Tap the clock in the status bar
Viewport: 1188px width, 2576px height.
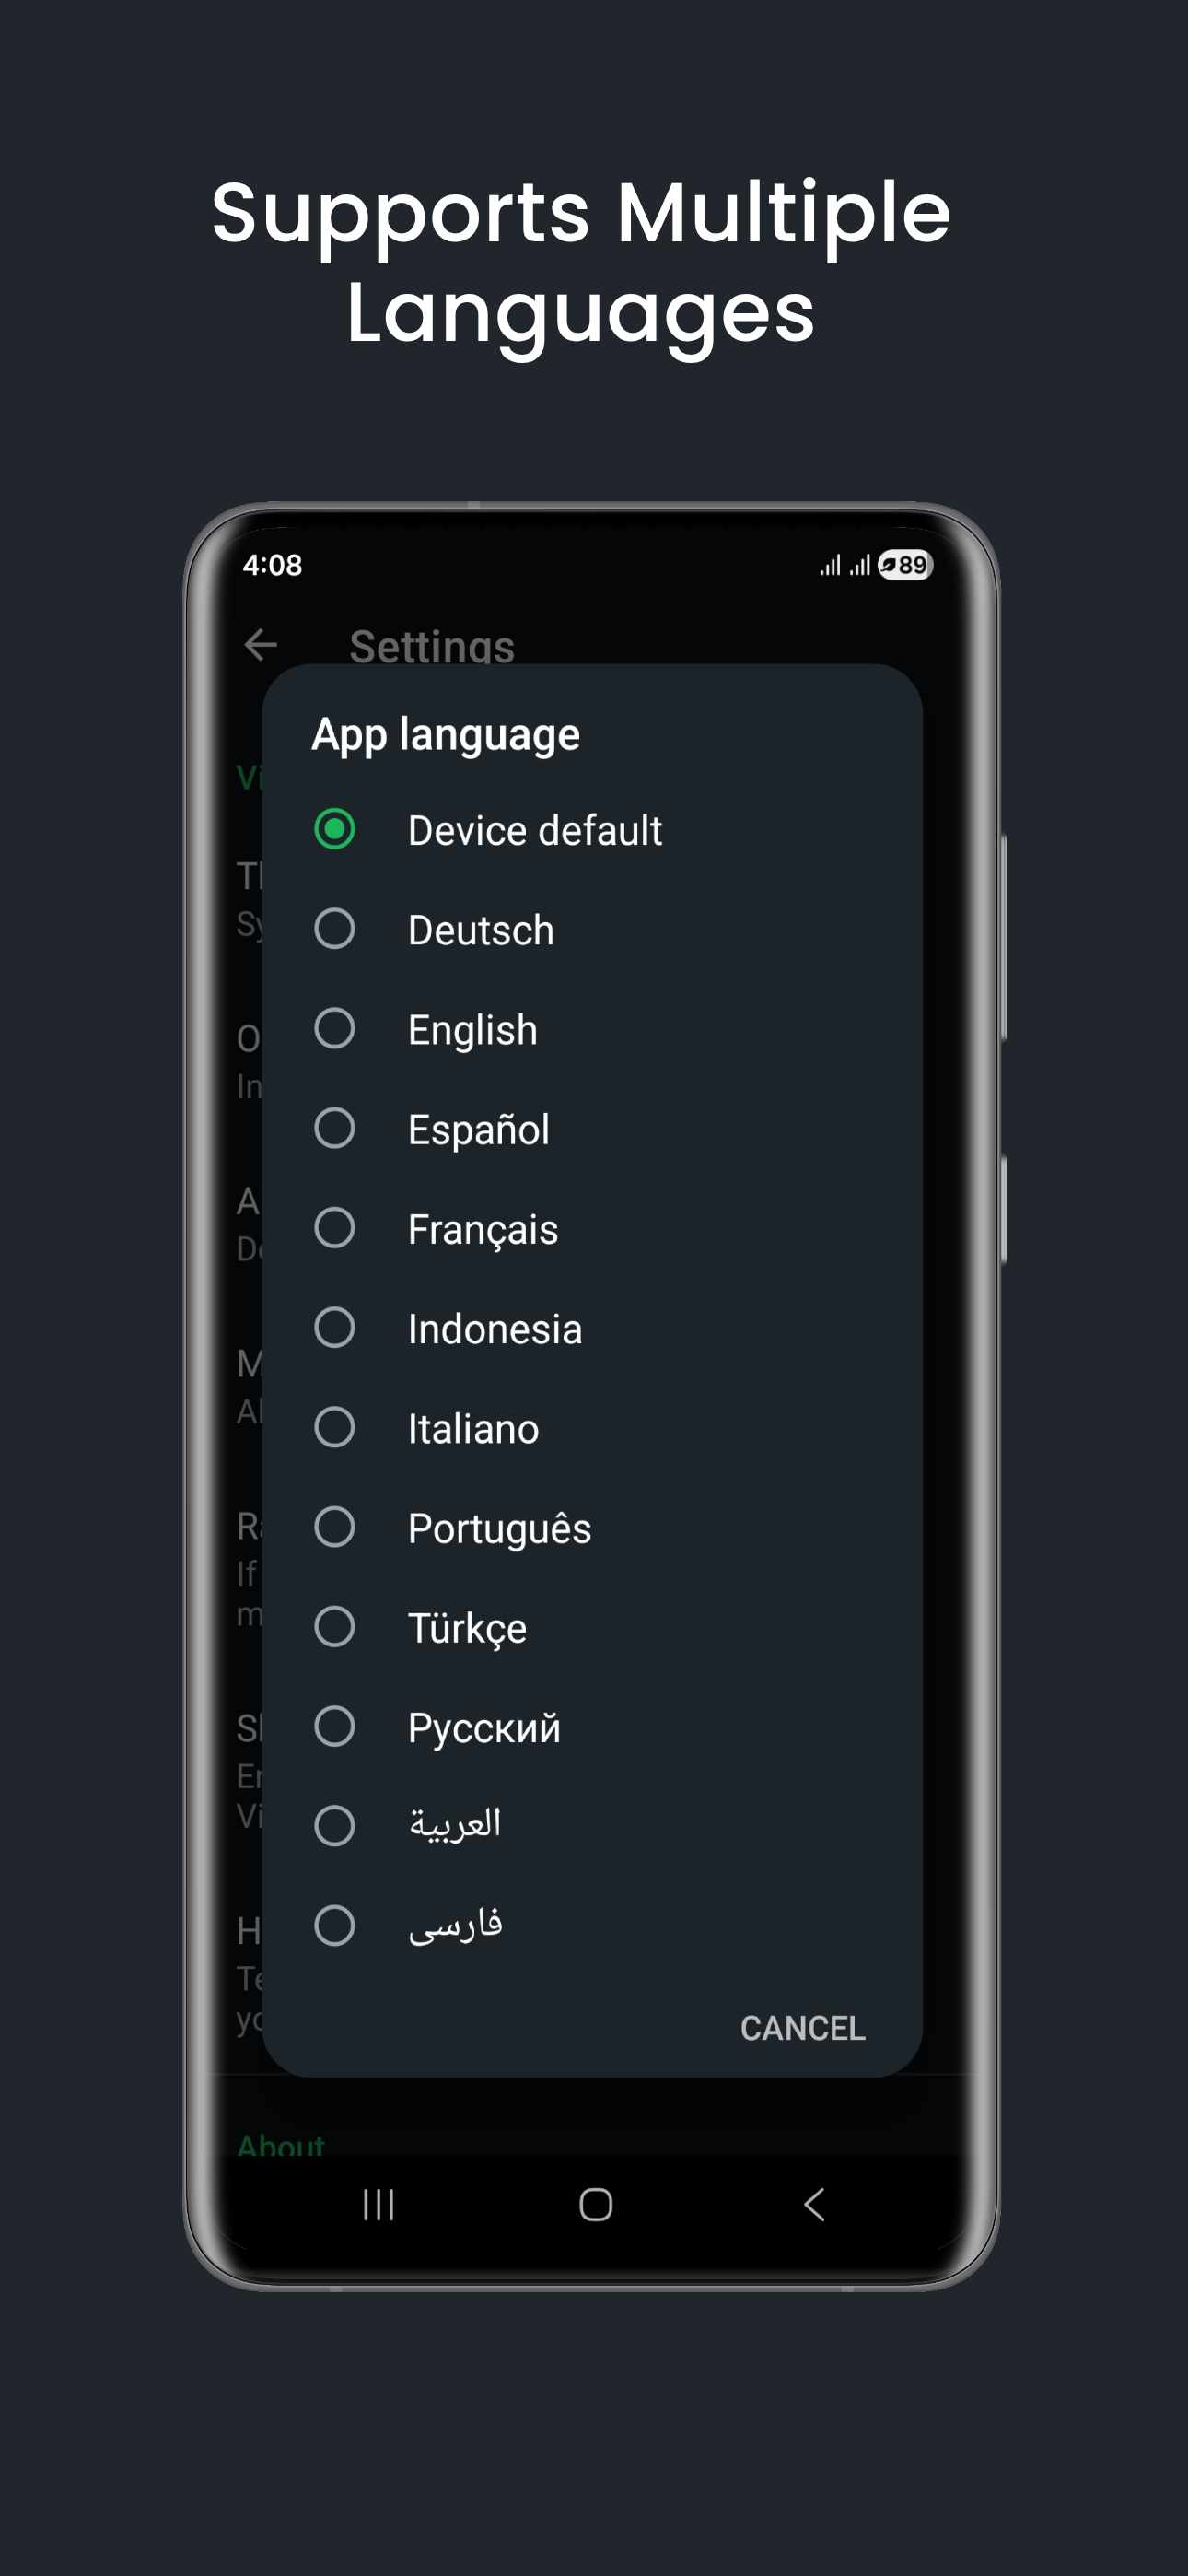(272, 565)
